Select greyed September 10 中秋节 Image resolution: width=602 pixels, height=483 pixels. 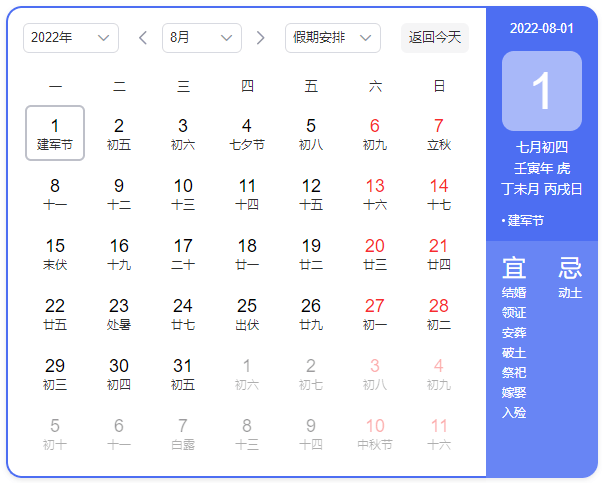coord(375,433)
